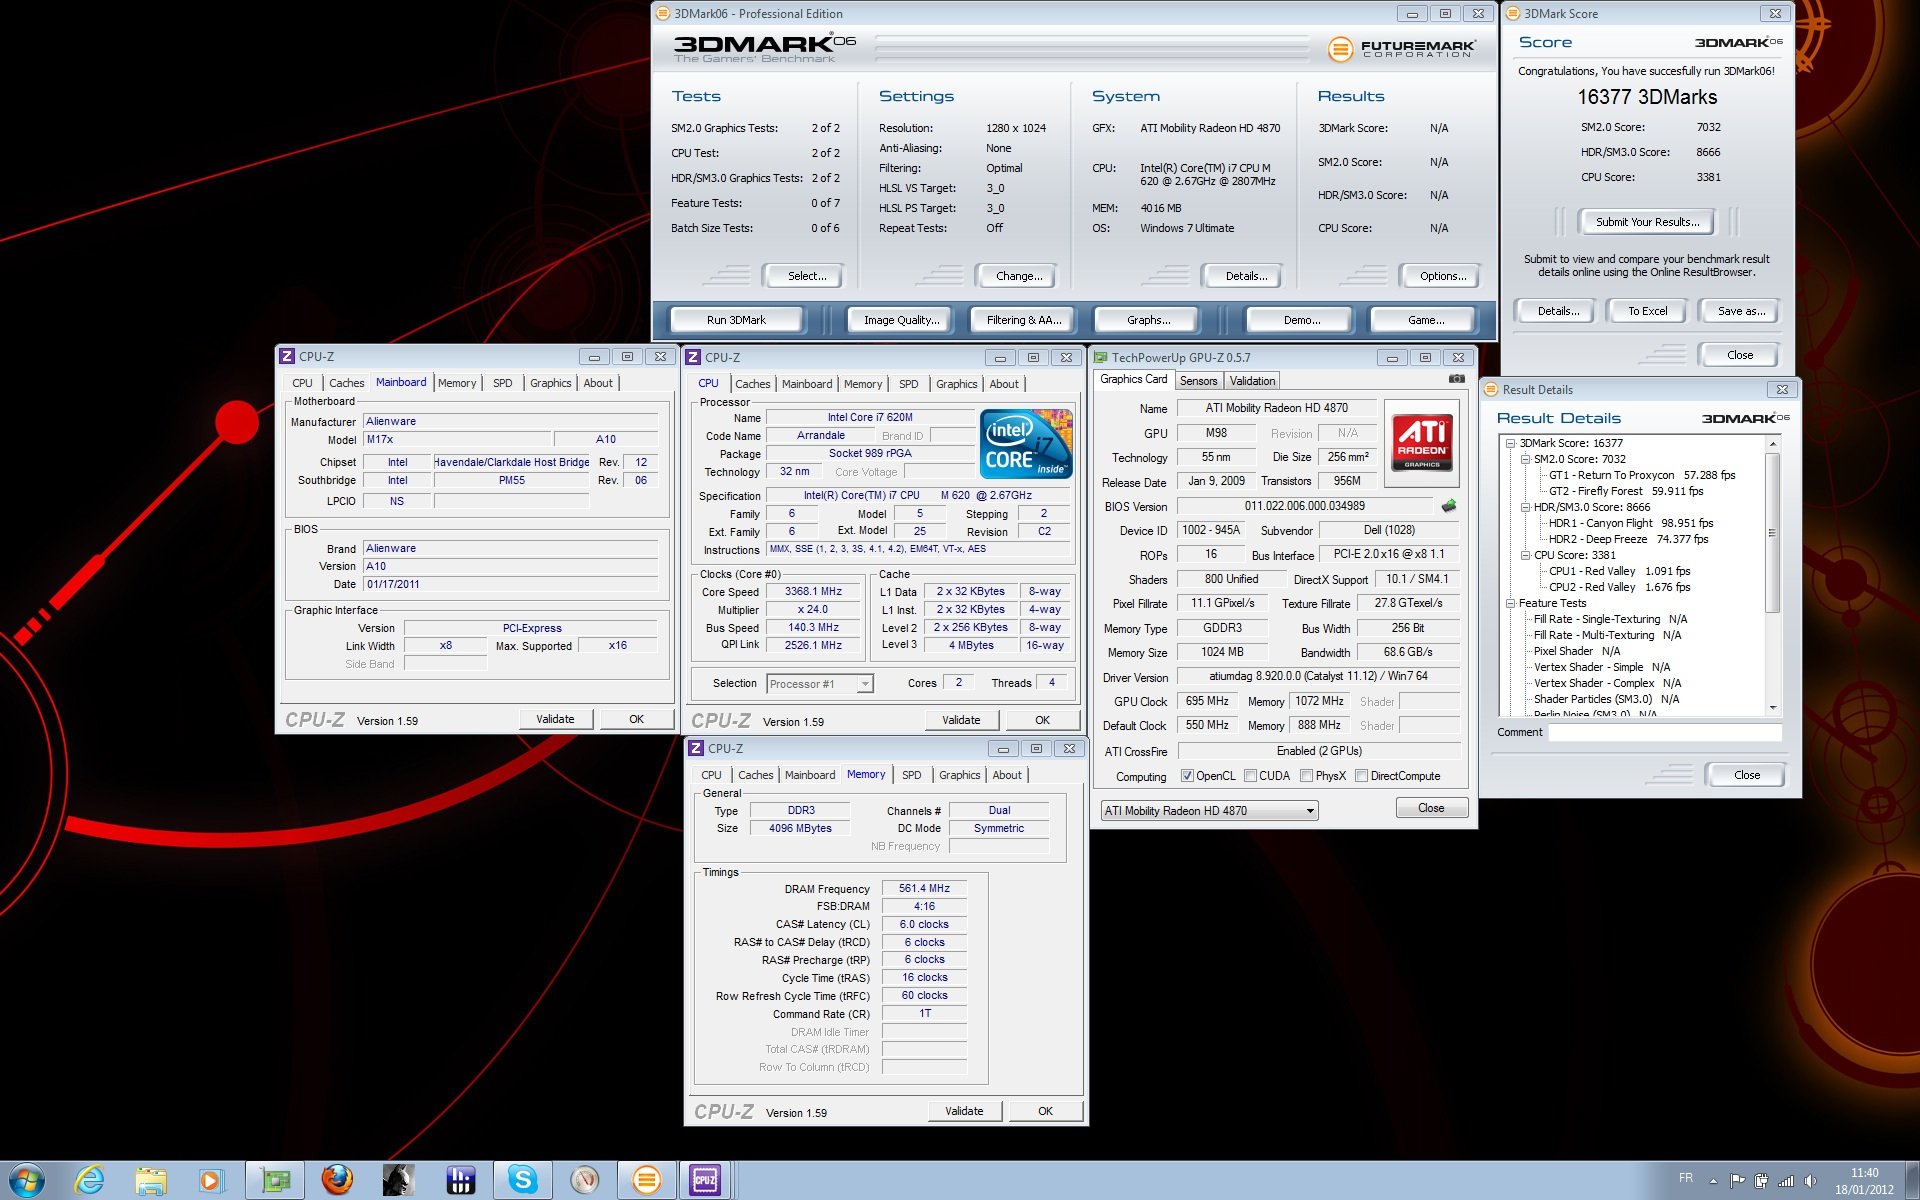Click the Details... button under System

1245,276
